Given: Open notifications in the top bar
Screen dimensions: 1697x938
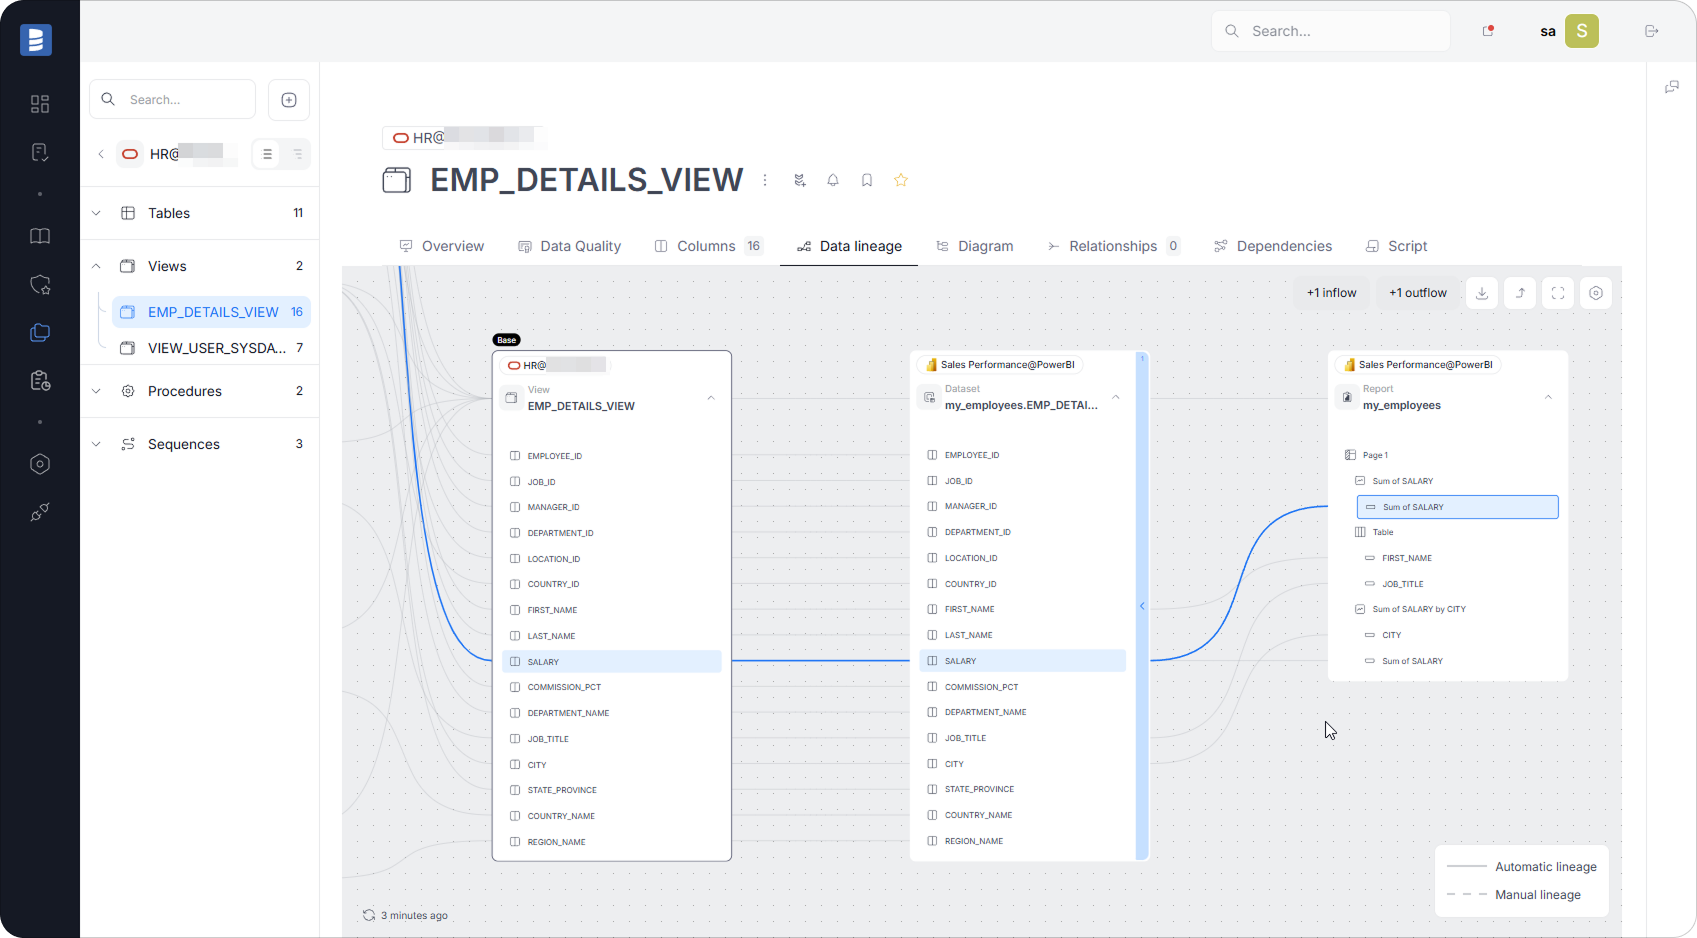Looking at the screenshot, I should [x=1488, y=31].
